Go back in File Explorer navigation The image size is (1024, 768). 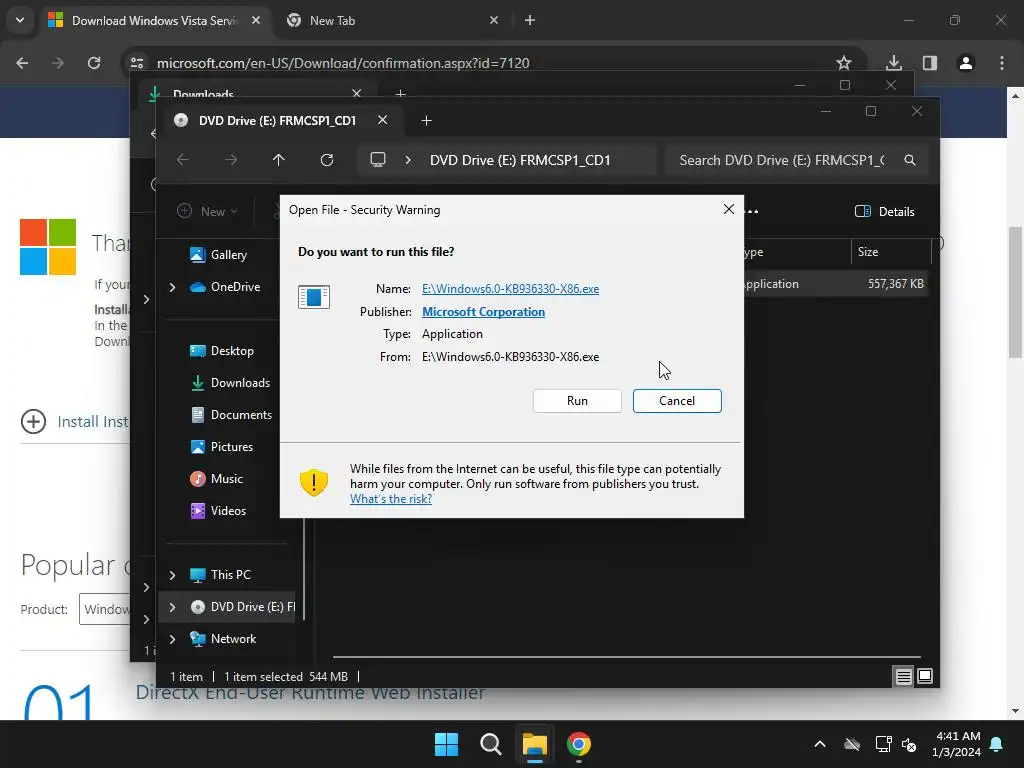[183, 160]
